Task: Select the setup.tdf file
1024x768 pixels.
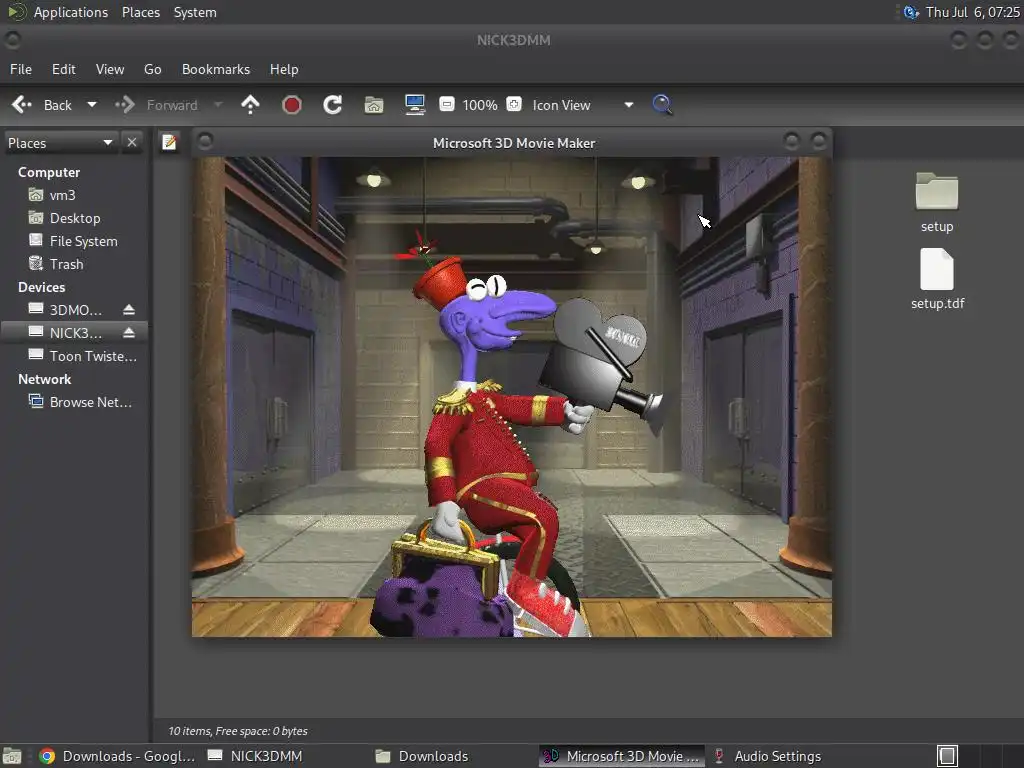Action: pos(937,279)
